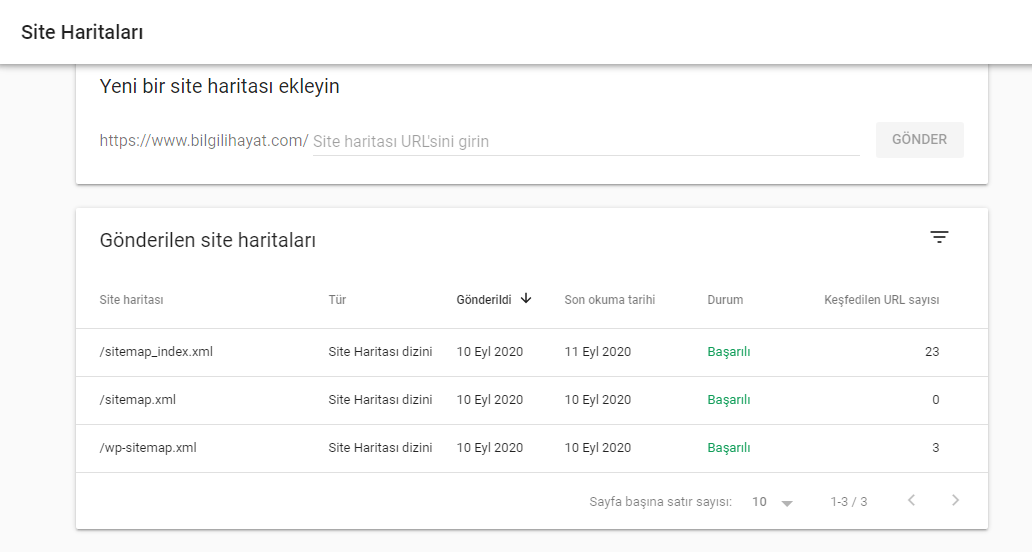Sort by Site haritası column header
This screenshot has height=552, width=1032.
[x=131, y=300]
